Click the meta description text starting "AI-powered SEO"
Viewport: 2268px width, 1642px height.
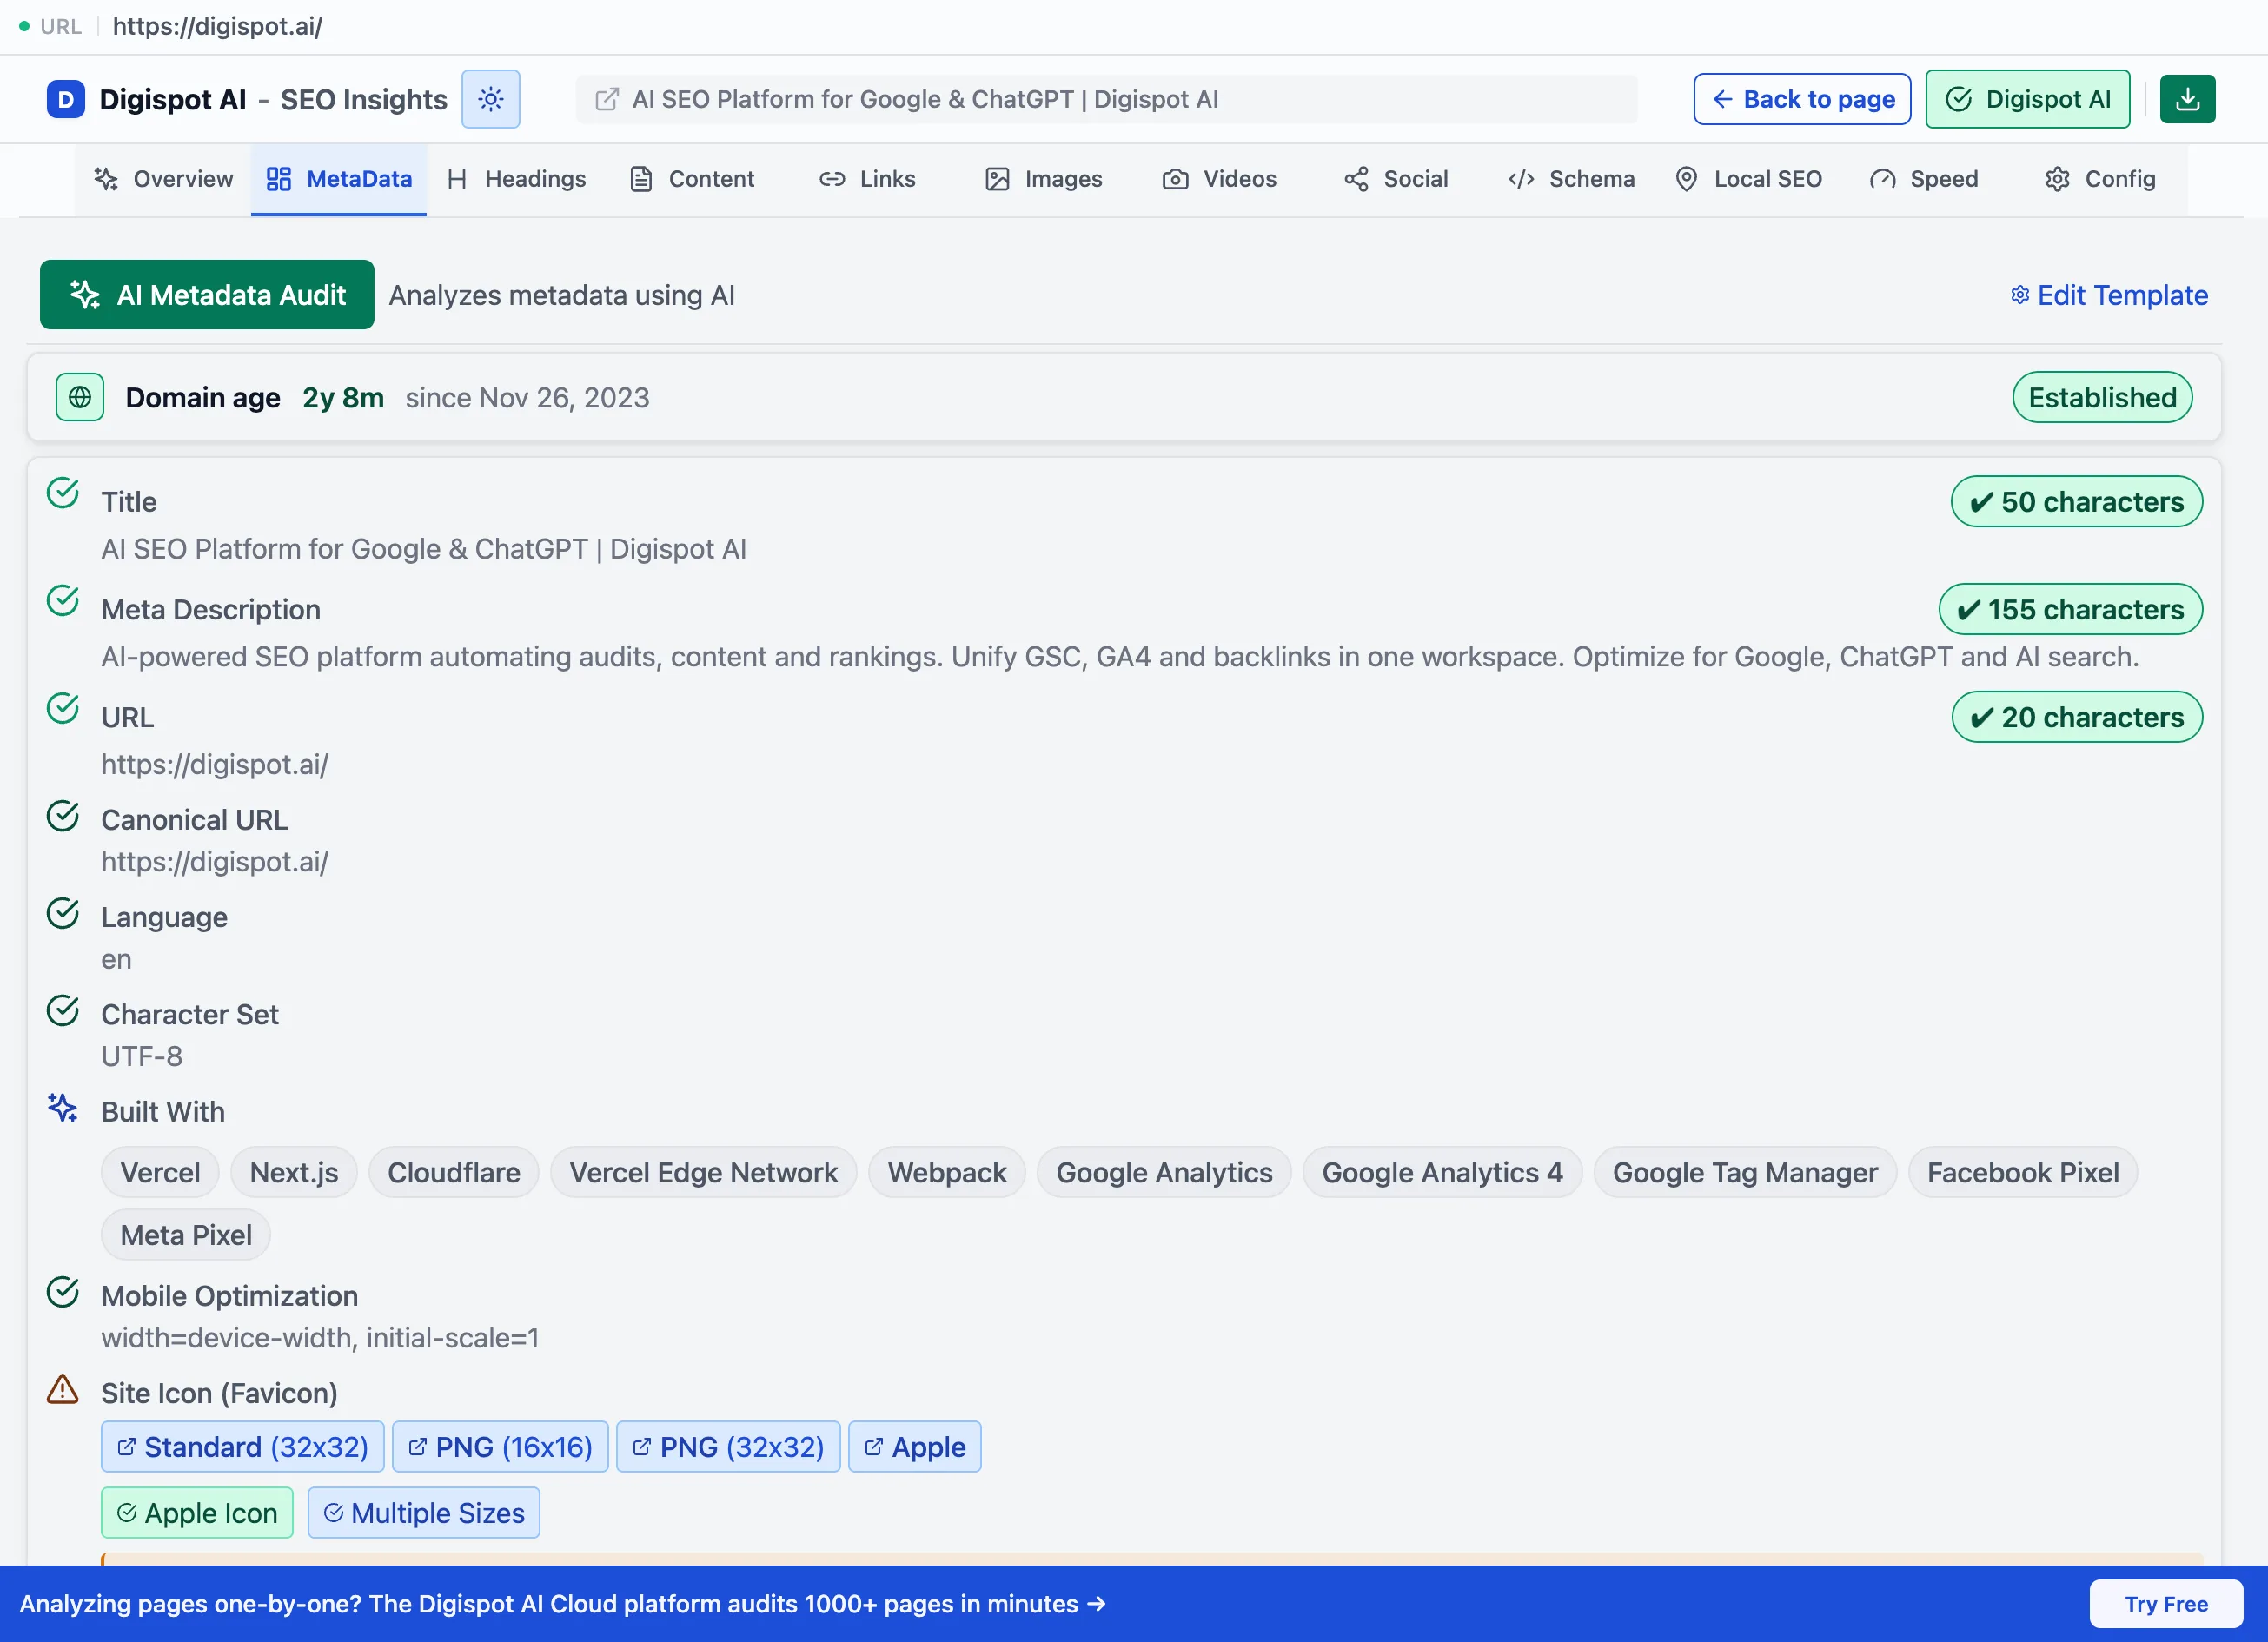(1120, 657)
